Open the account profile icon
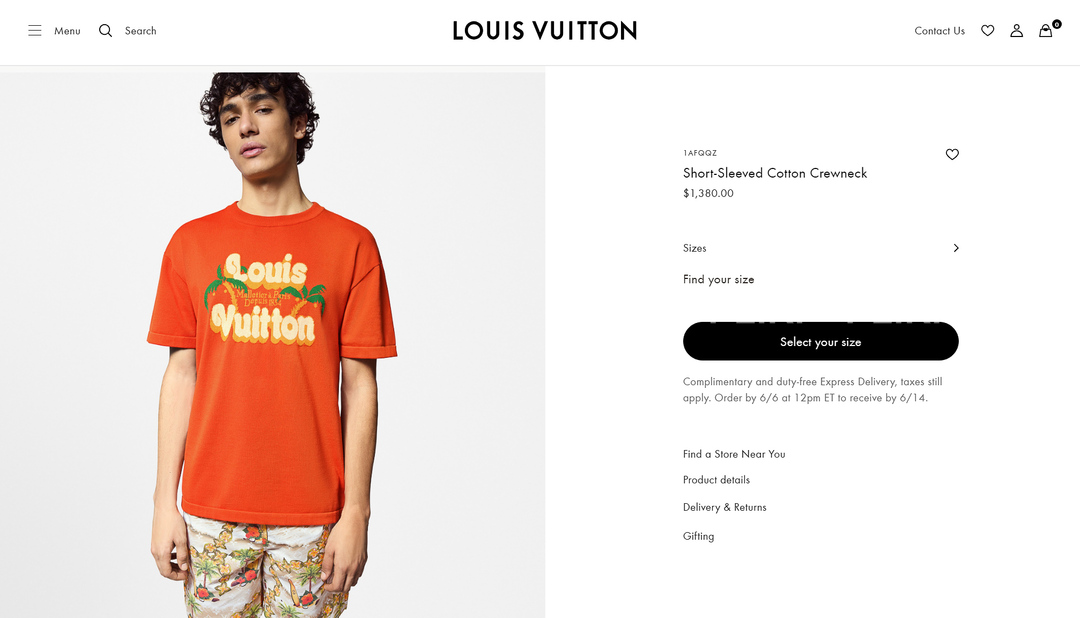Image resolution: width=1080 pixels, height=618 pixels. tap(1016, 31)
